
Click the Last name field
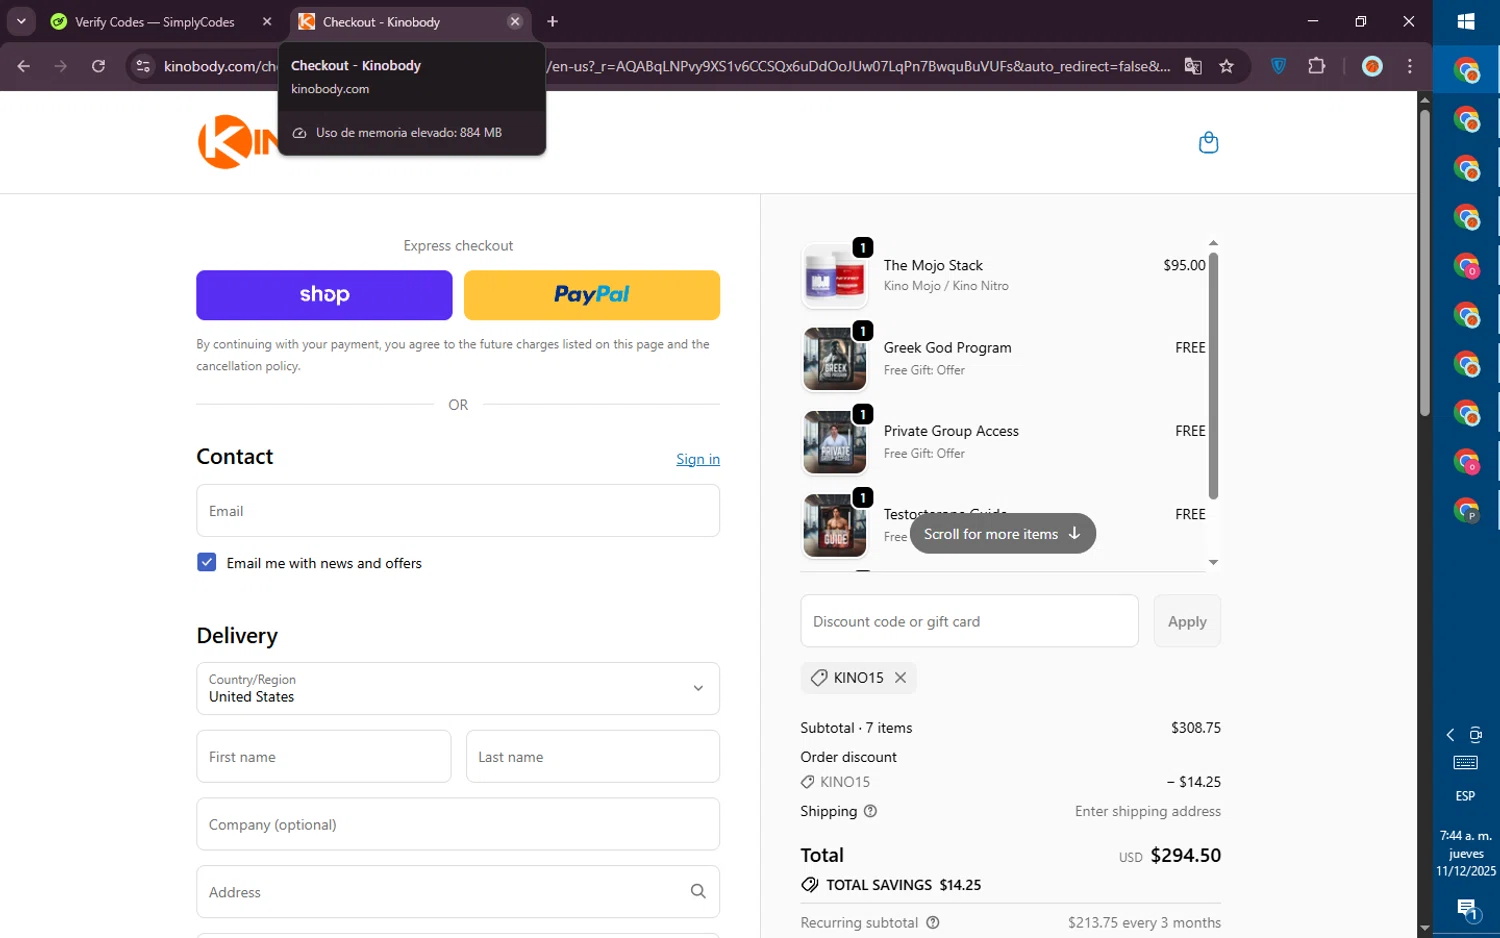[x=593, y=757]
